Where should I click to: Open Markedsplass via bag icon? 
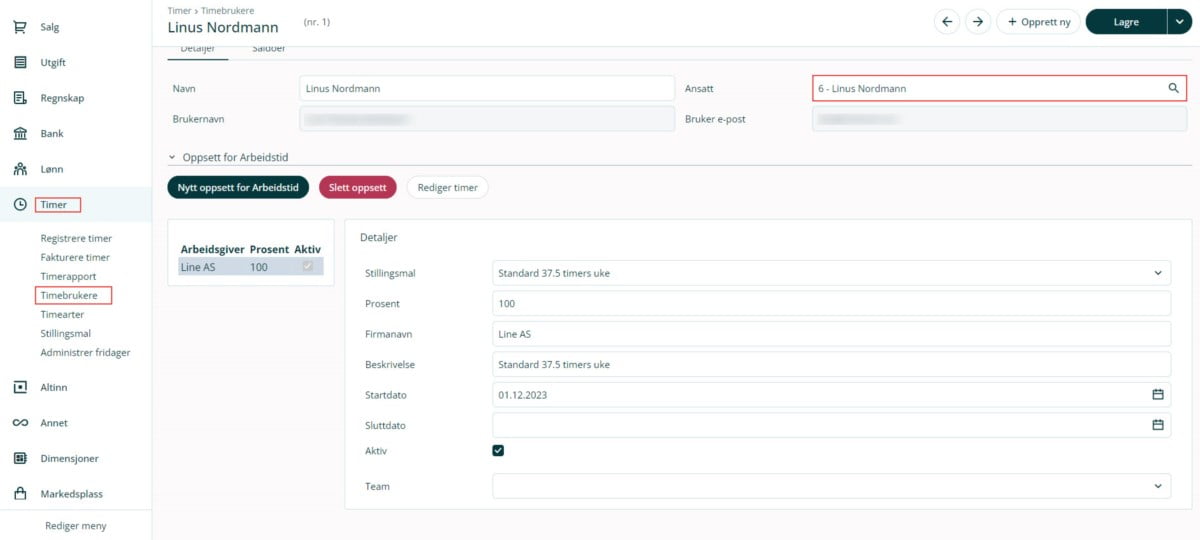20,494
